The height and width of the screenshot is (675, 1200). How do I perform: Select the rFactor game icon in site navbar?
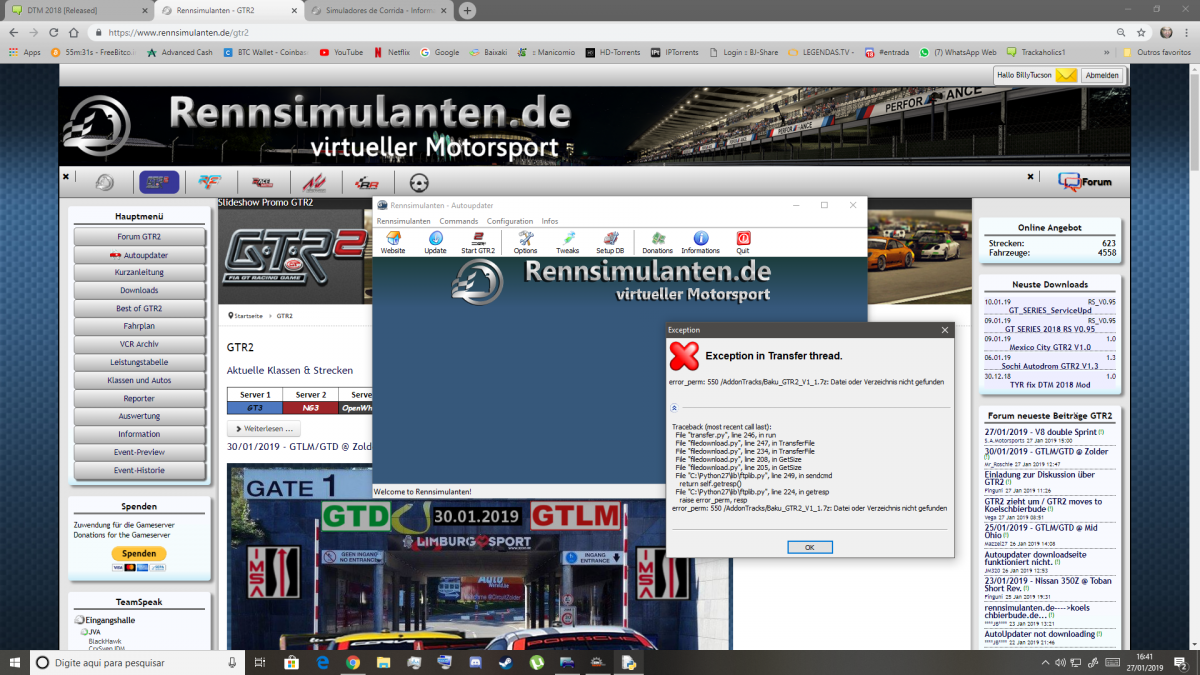pyautogui.click(x=210, y=182)
